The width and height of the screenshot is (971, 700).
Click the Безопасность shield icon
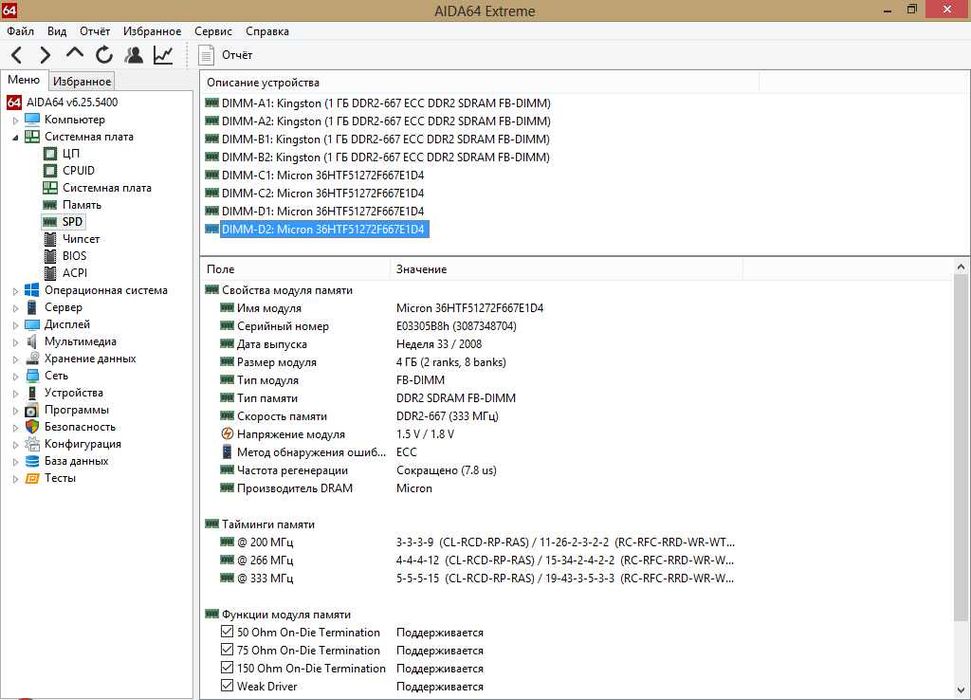click(x=32, y=427)
